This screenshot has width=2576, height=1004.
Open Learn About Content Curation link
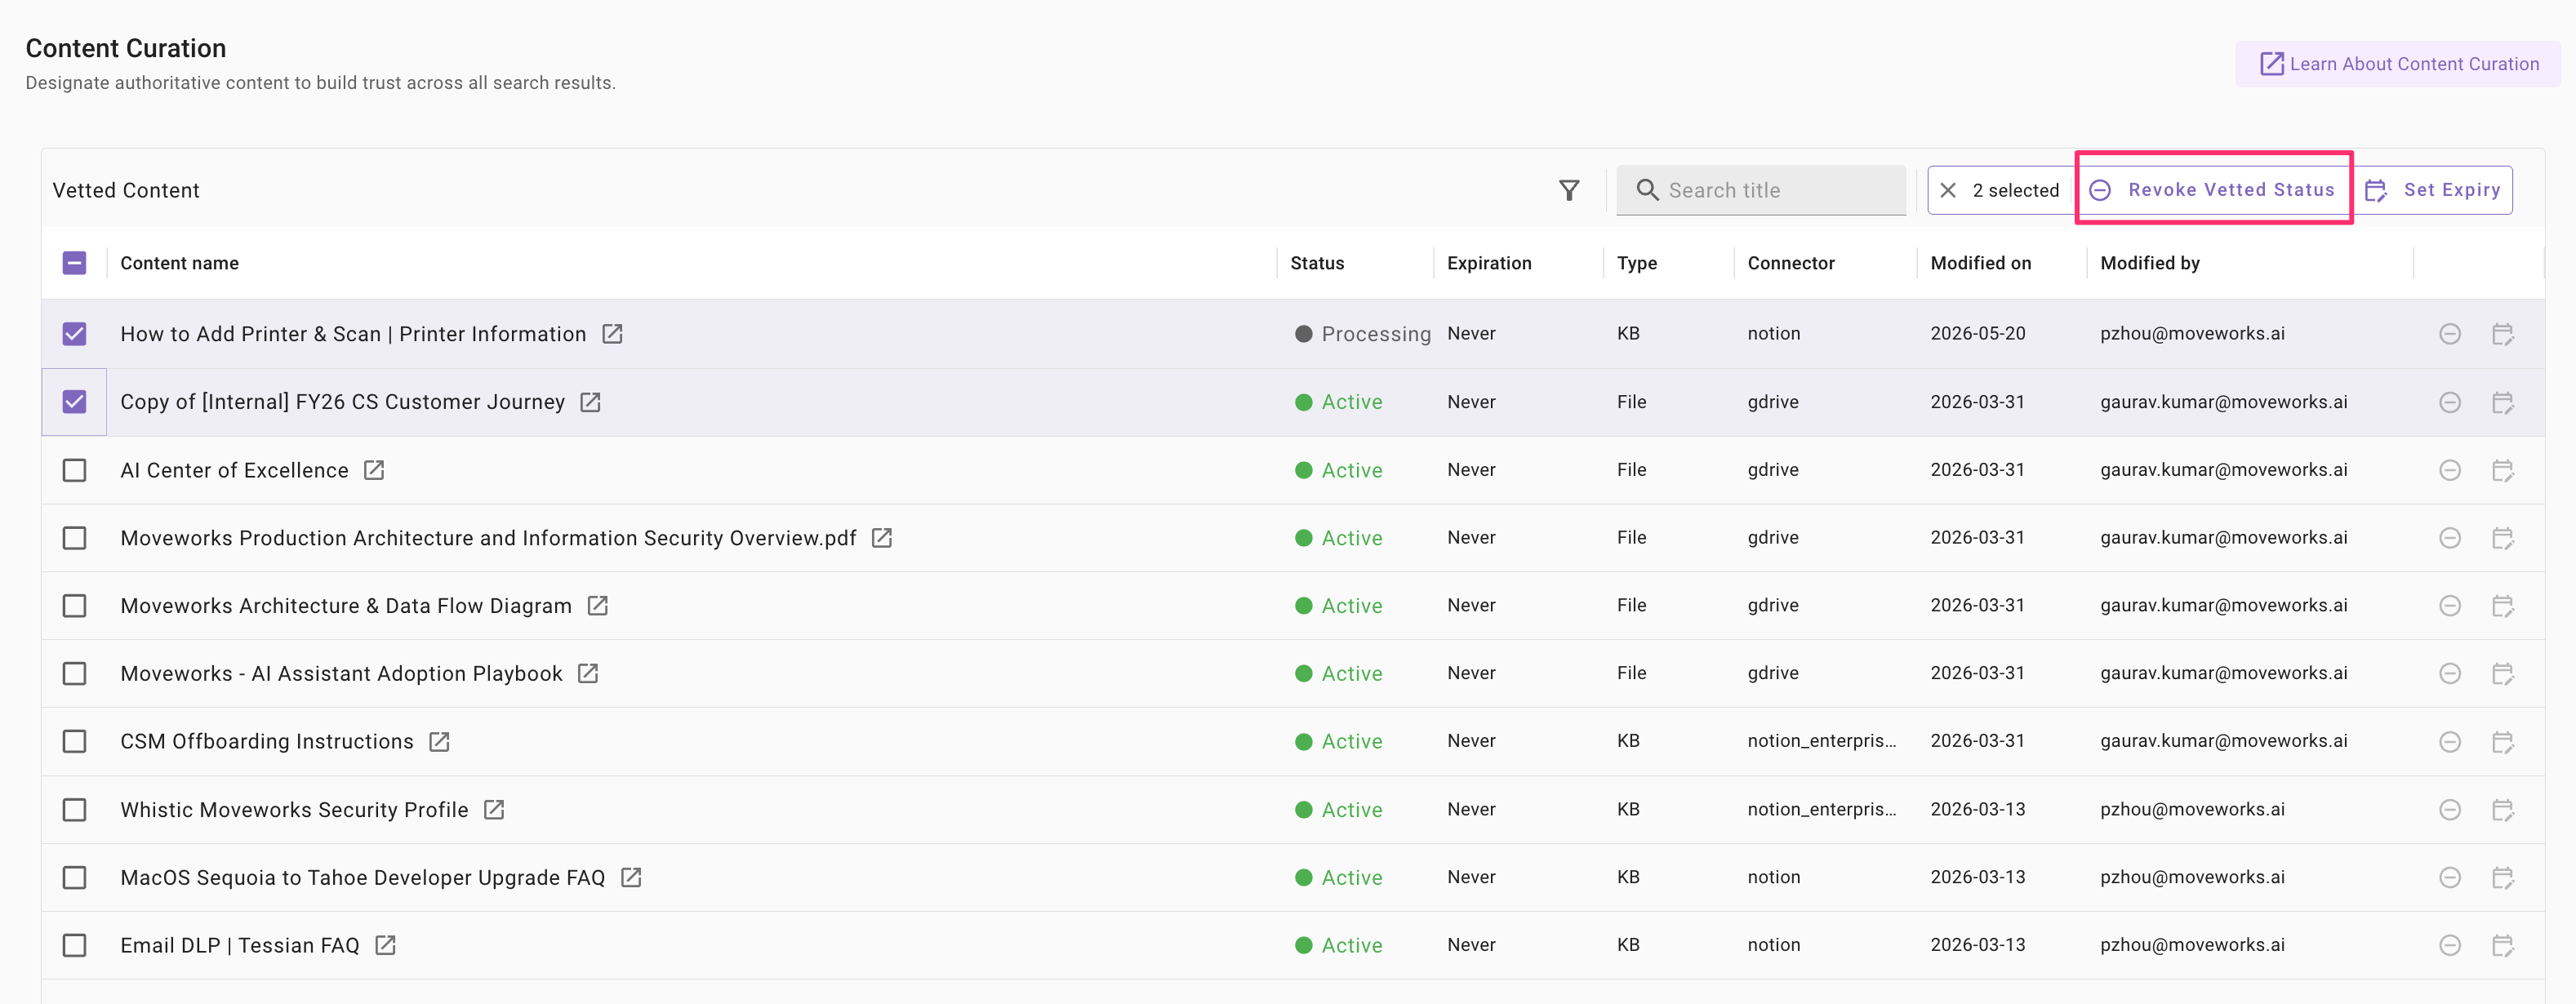(x=2398, y=64)
